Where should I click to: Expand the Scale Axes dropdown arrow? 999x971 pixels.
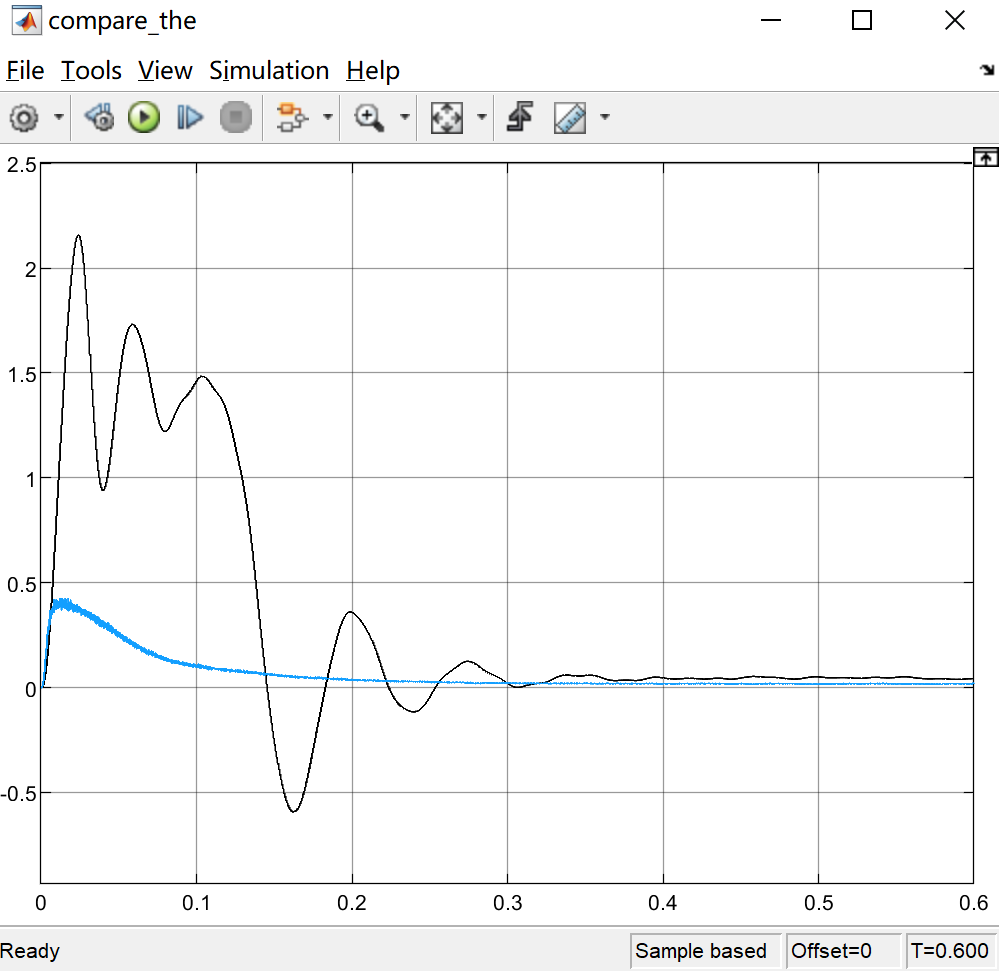[x=482, y=118]
